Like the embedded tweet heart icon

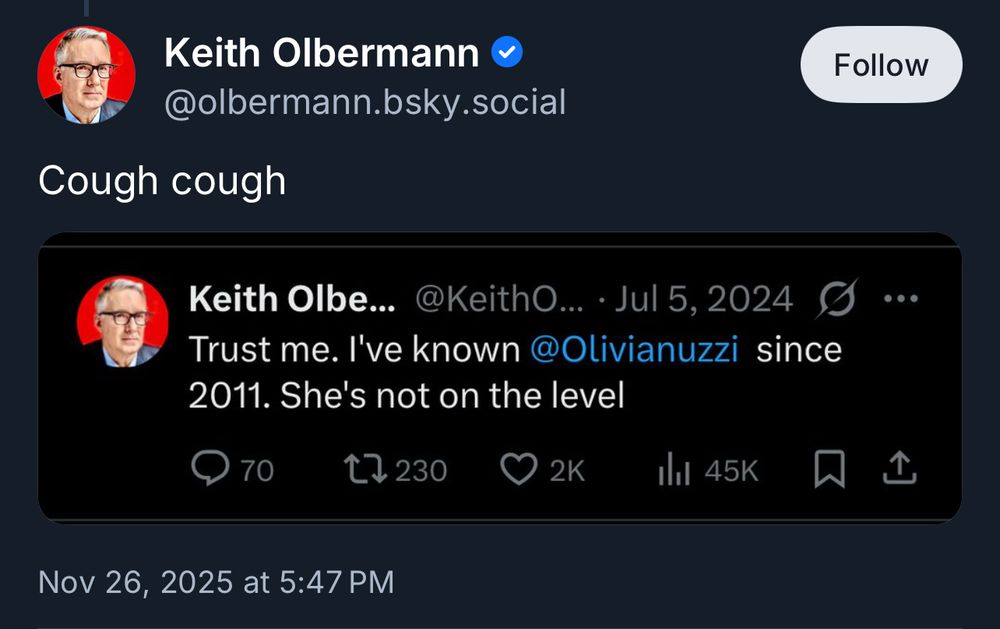pos(518,469)
